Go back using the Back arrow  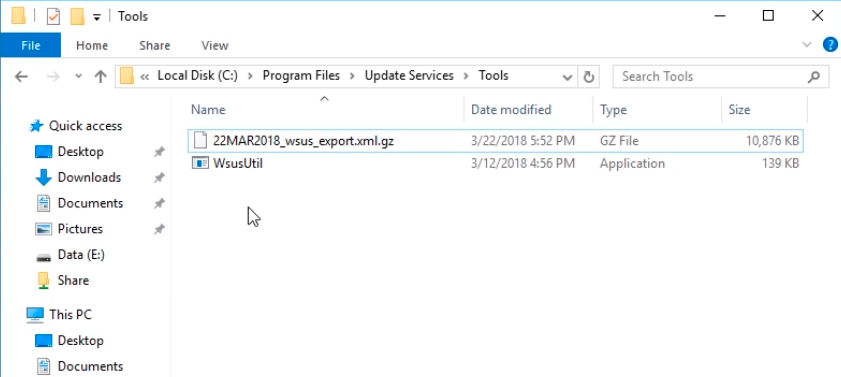(21, 77)
